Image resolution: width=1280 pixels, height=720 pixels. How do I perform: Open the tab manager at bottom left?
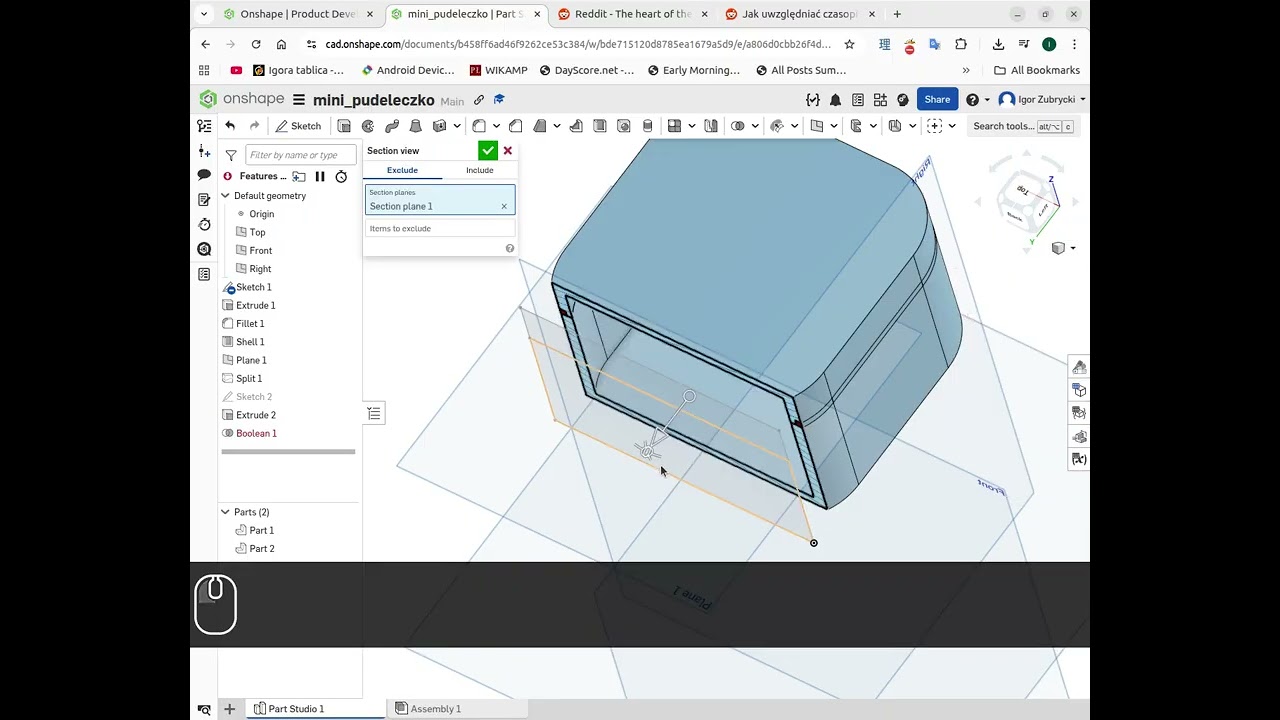[204, 709]
